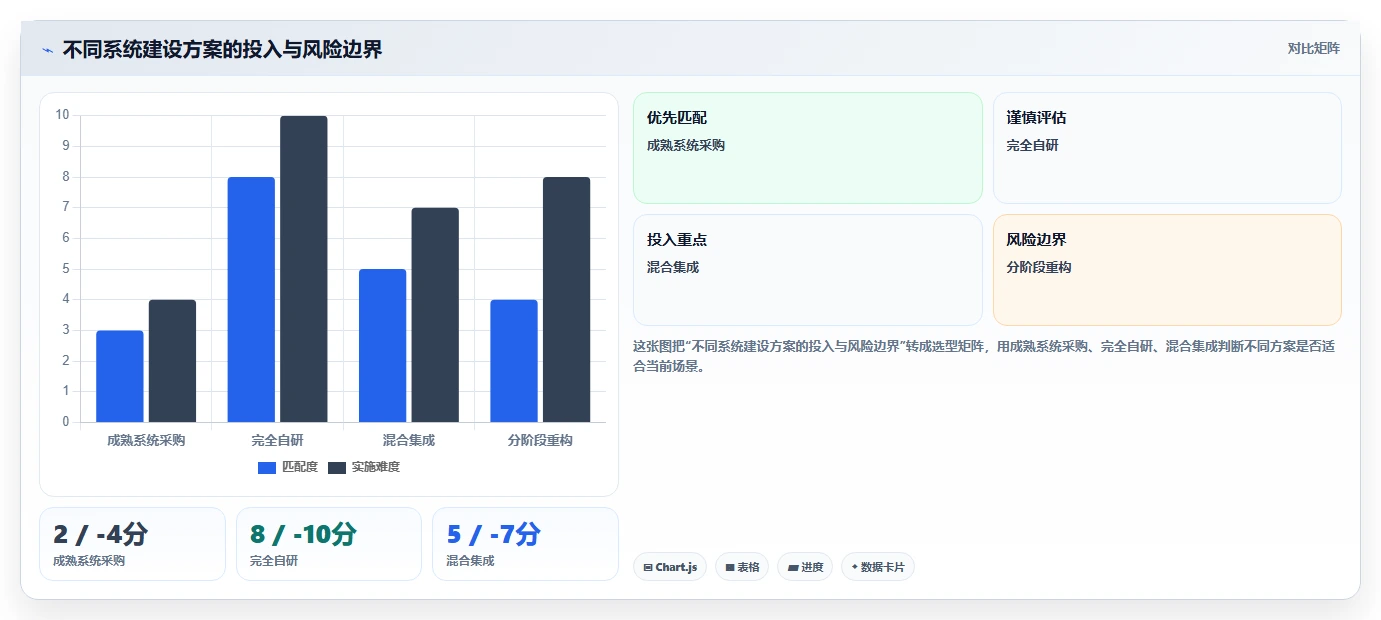Click the lightning icon beside the panel title
This screenshot has width=1381, height=620.
(x=47, y=50)
